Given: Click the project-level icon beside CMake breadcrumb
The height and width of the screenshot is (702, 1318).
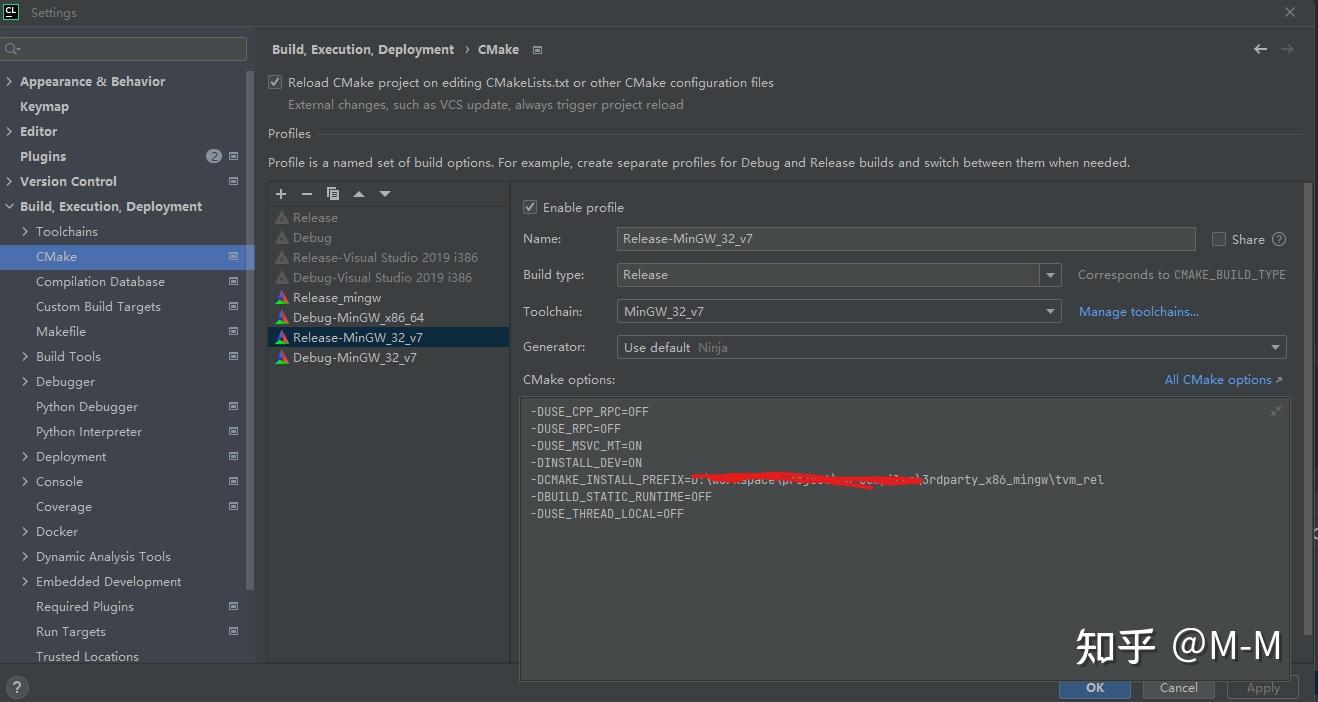Looking at the screenshot, I should coord(537,50).
